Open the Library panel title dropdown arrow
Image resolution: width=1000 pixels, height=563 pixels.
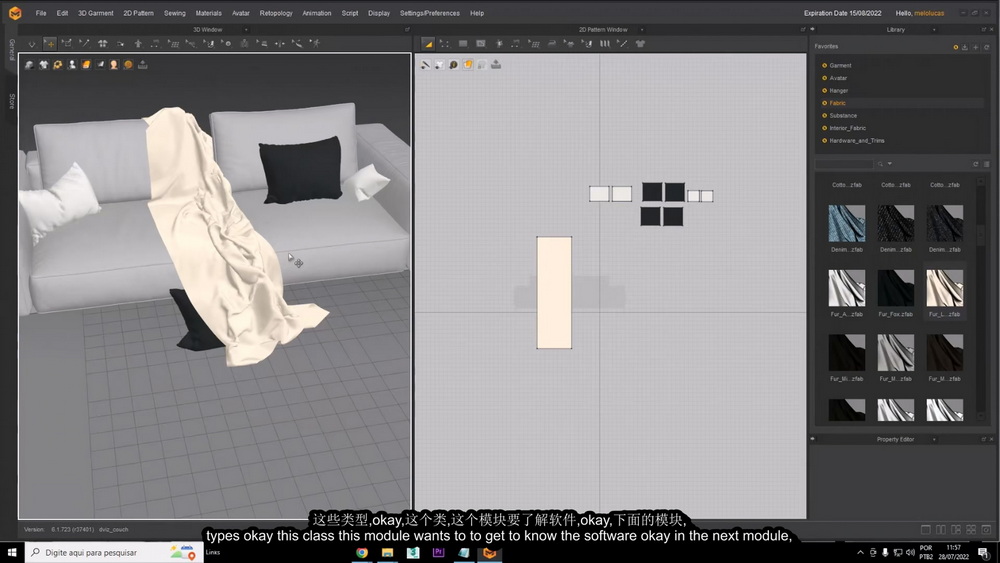pos(934,29)
